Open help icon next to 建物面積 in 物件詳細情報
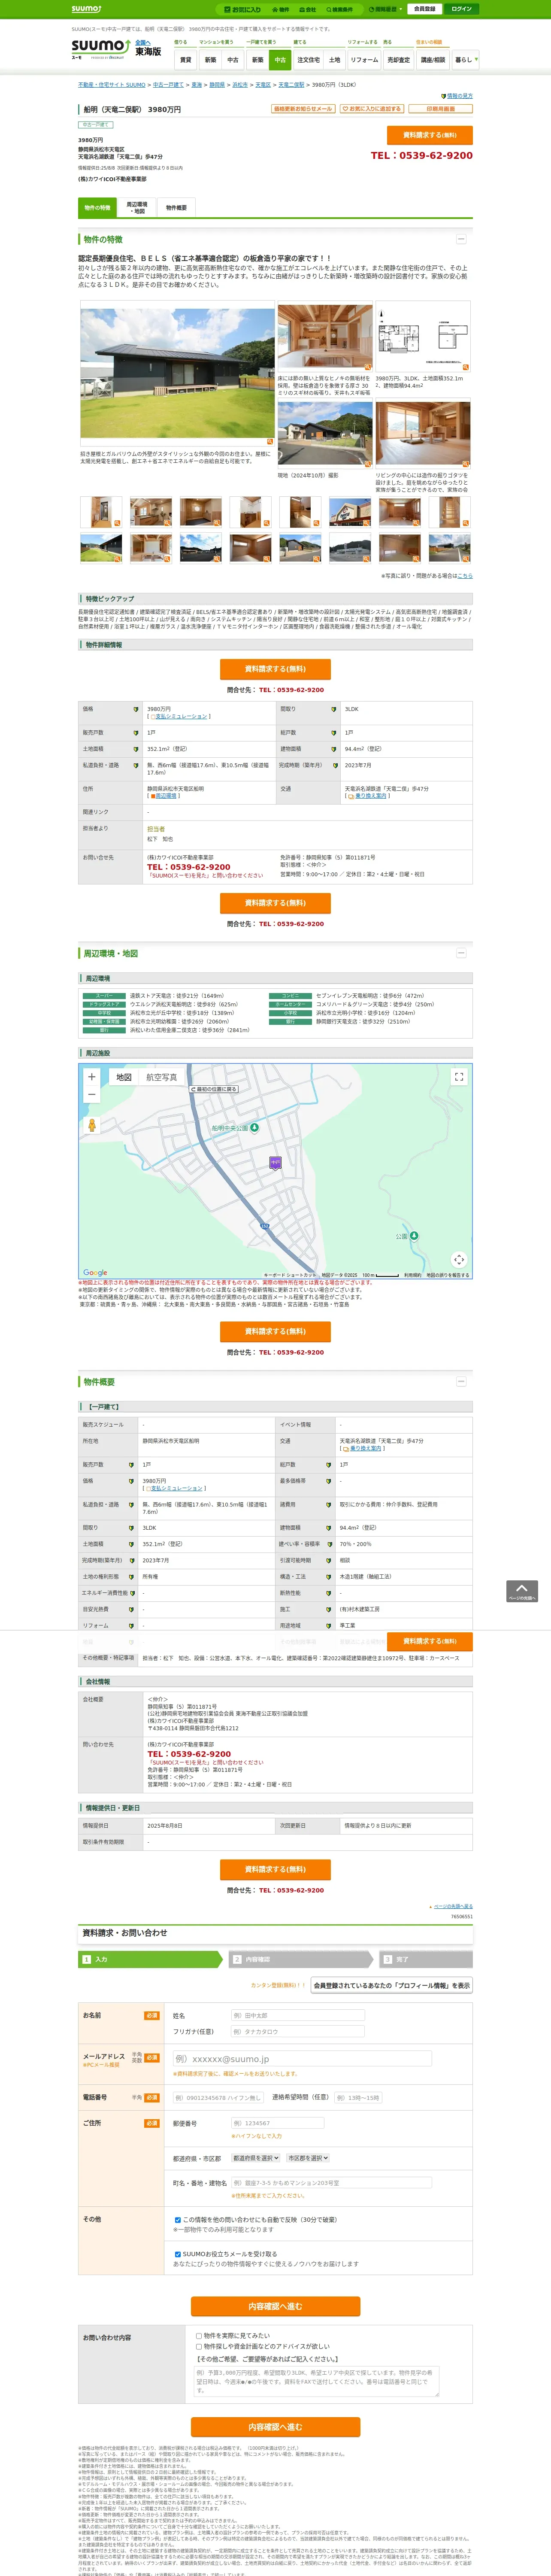The width and height of the screenshot is (551, 2576). click(x=334, y=749)
